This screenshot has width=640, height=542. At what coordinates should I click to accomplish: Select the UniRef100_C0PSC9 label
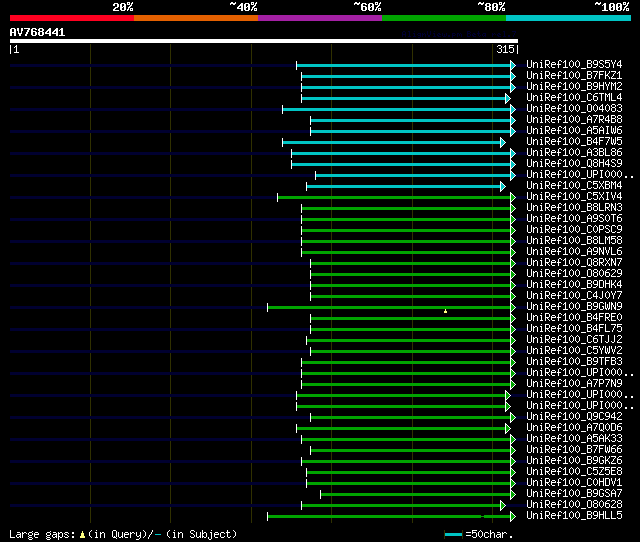pos(574,230)
